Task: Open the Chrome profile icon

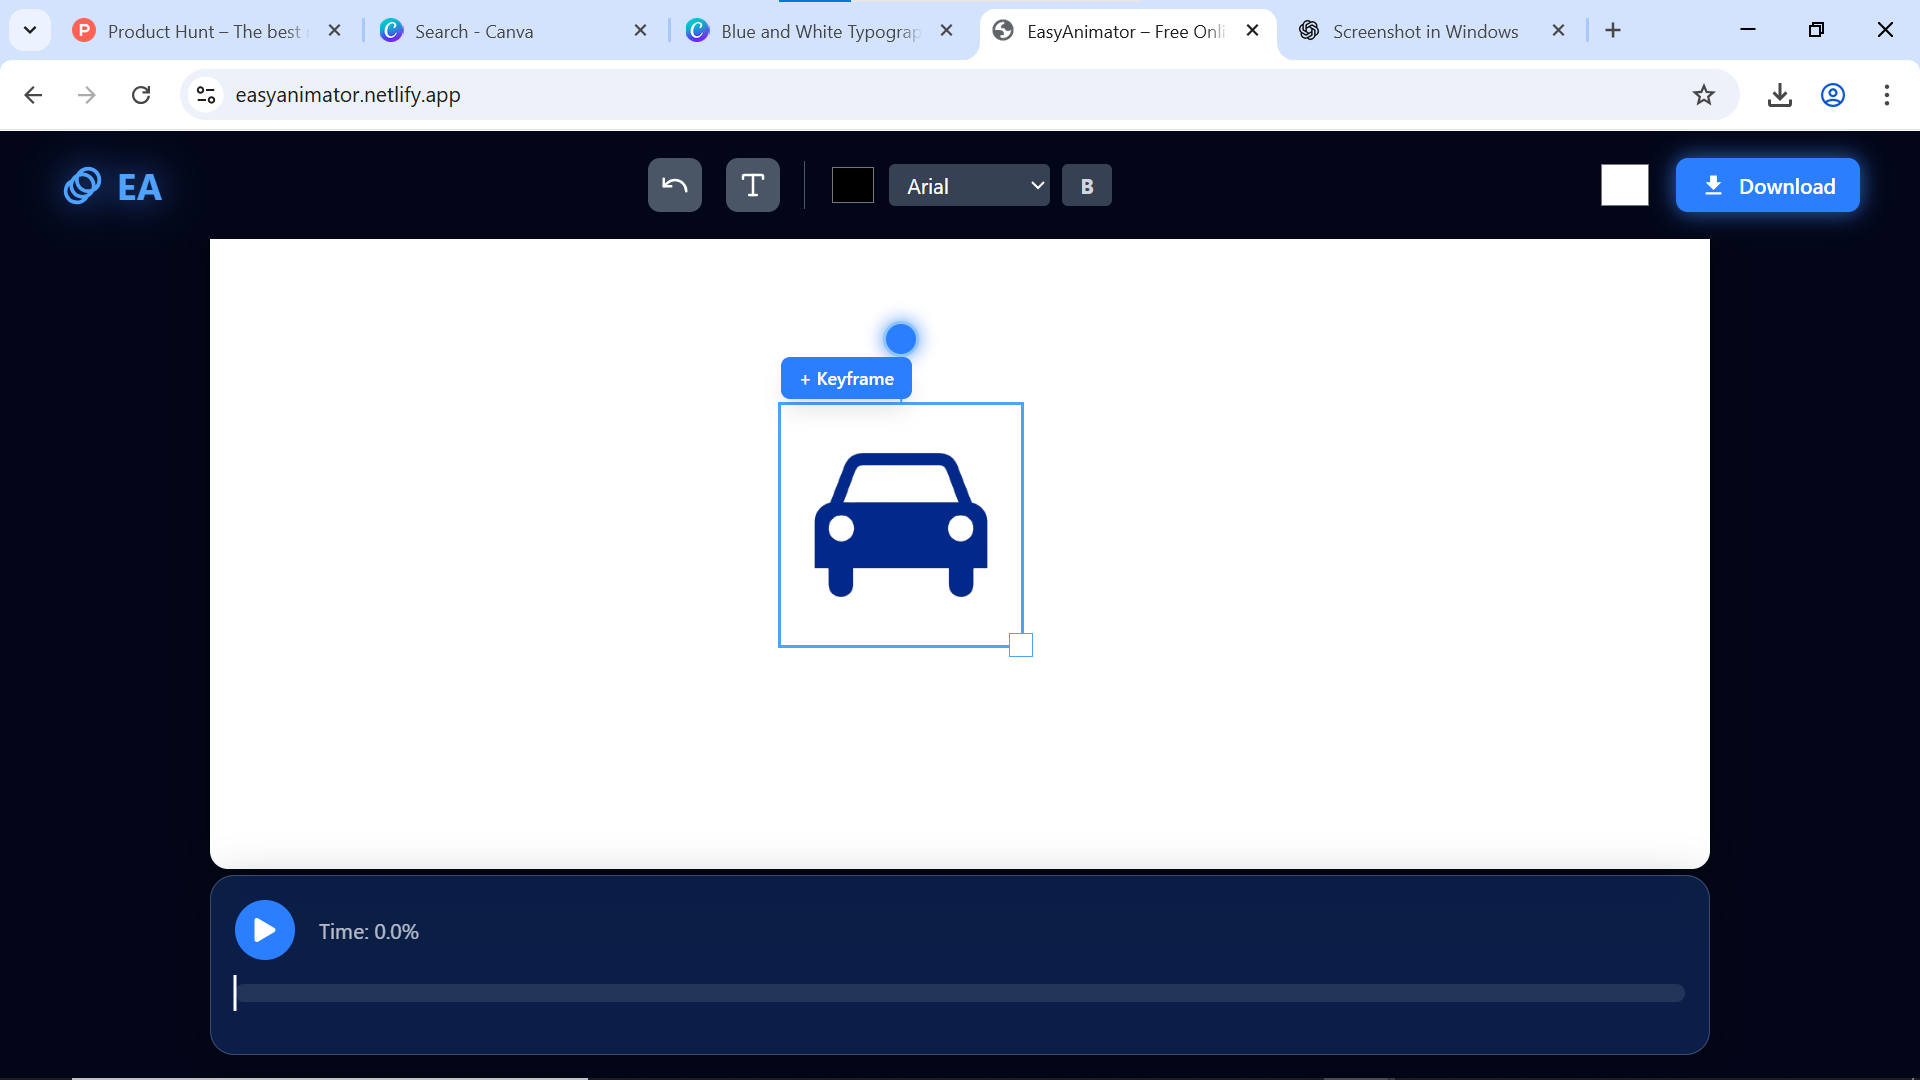Action: (x=1833, y=95)
